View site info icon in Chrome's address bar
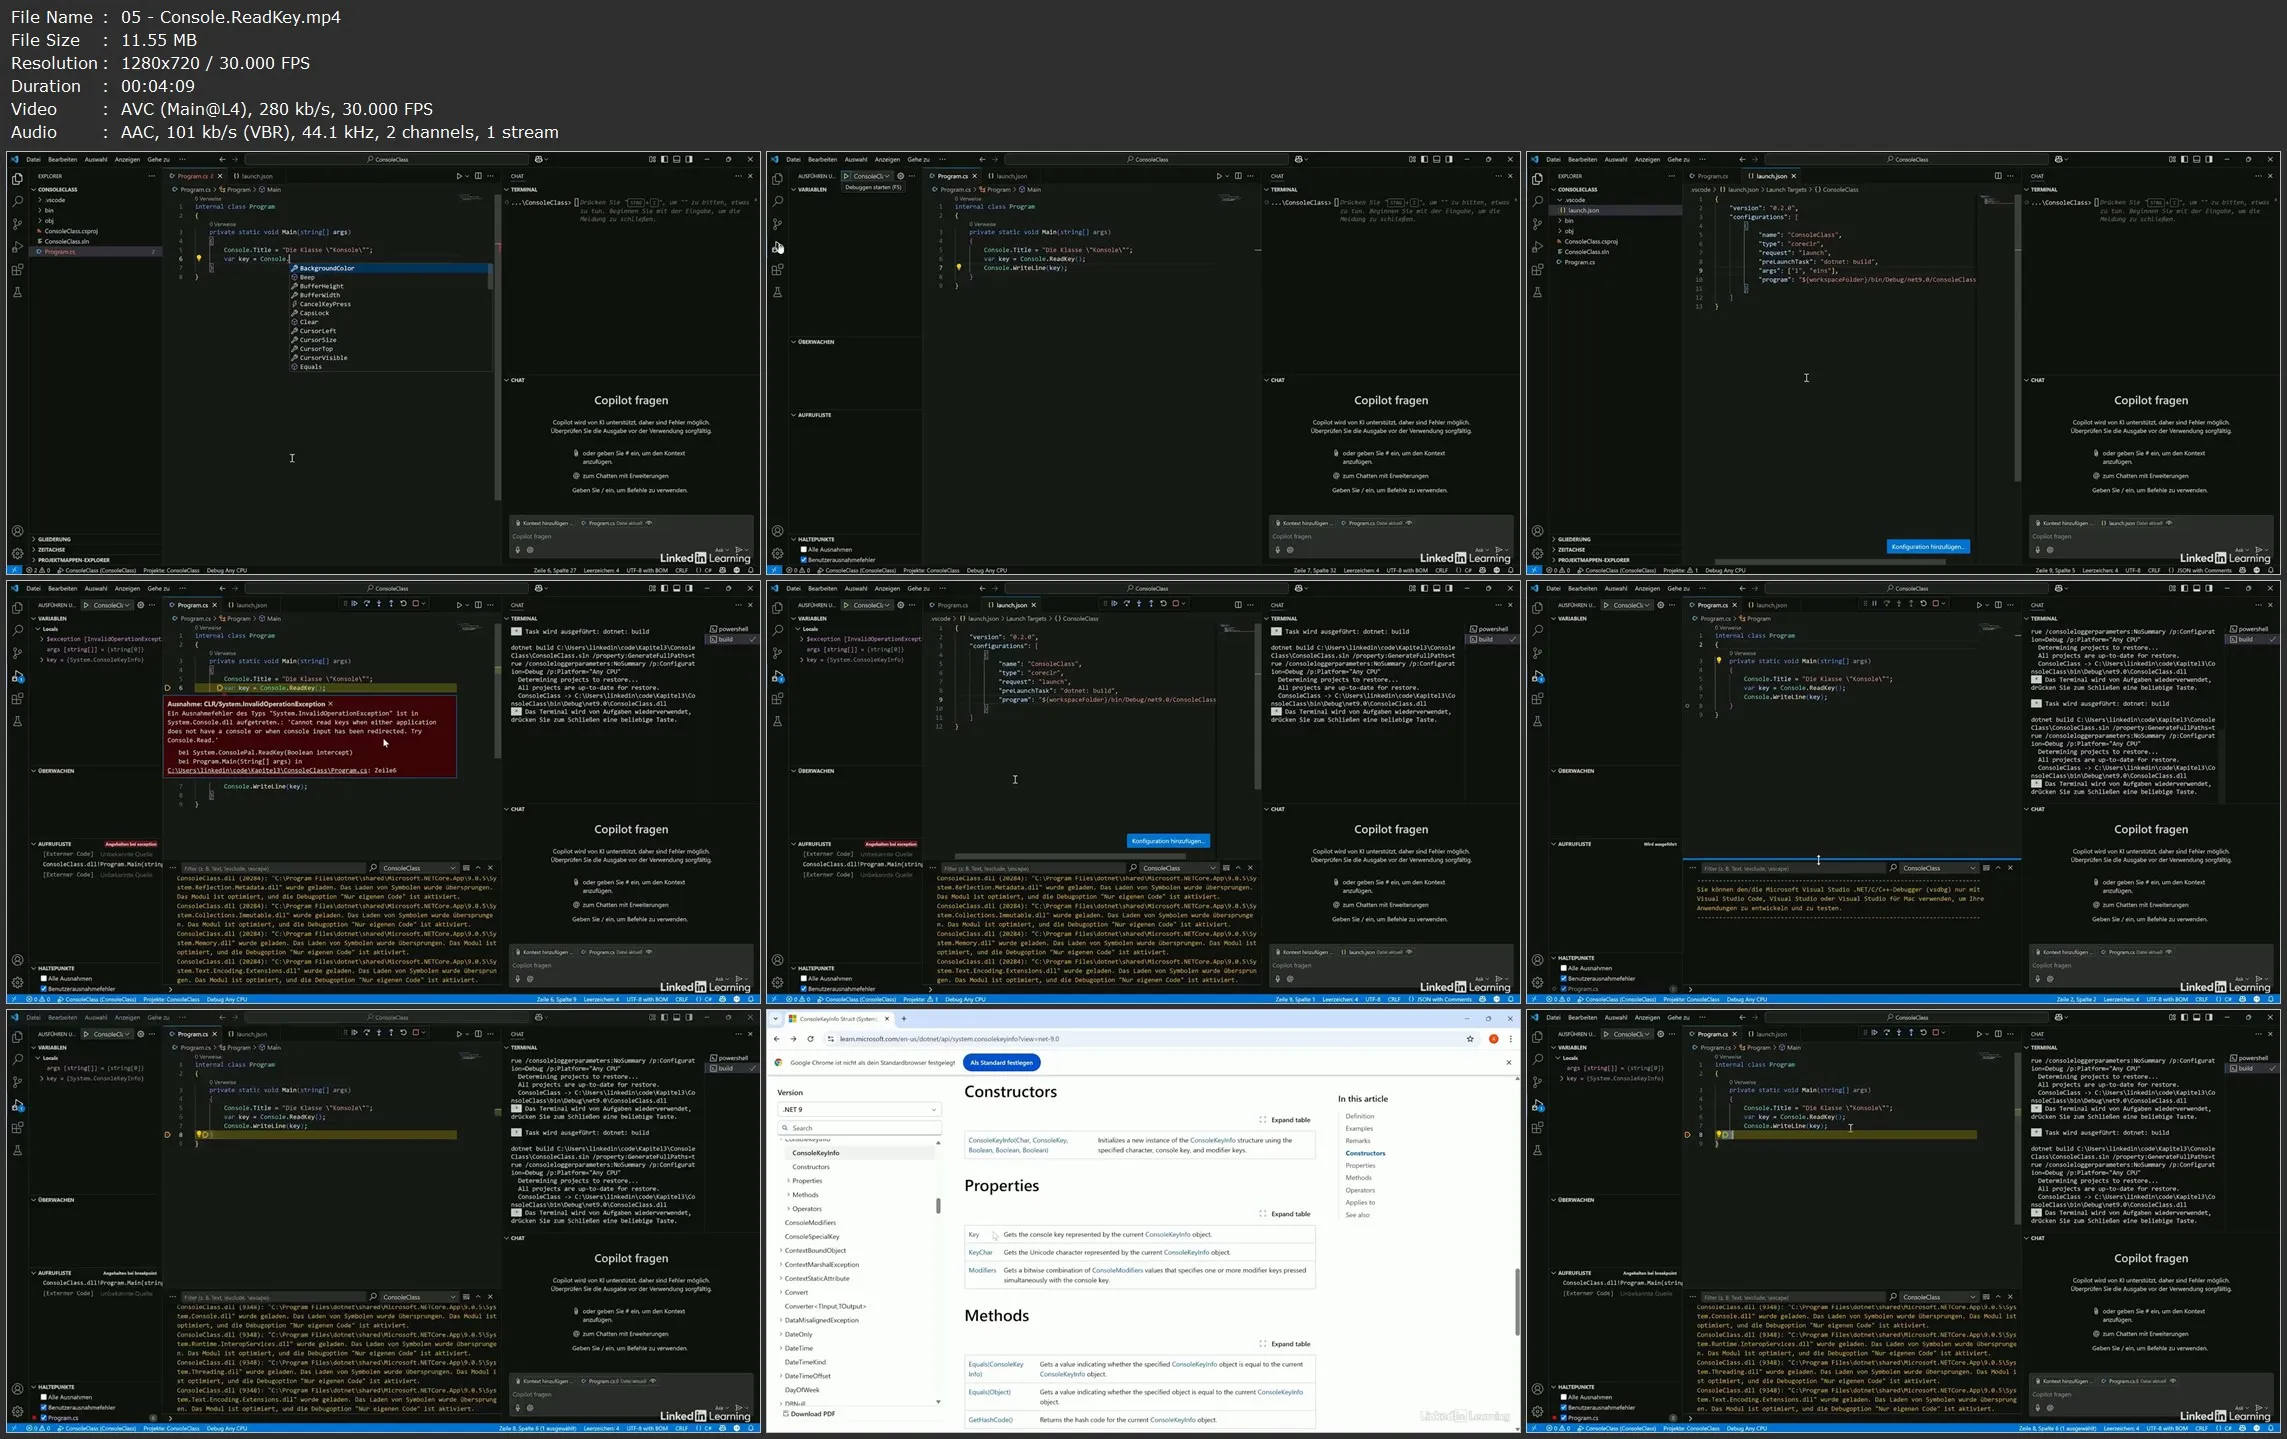 point(833,1039)
